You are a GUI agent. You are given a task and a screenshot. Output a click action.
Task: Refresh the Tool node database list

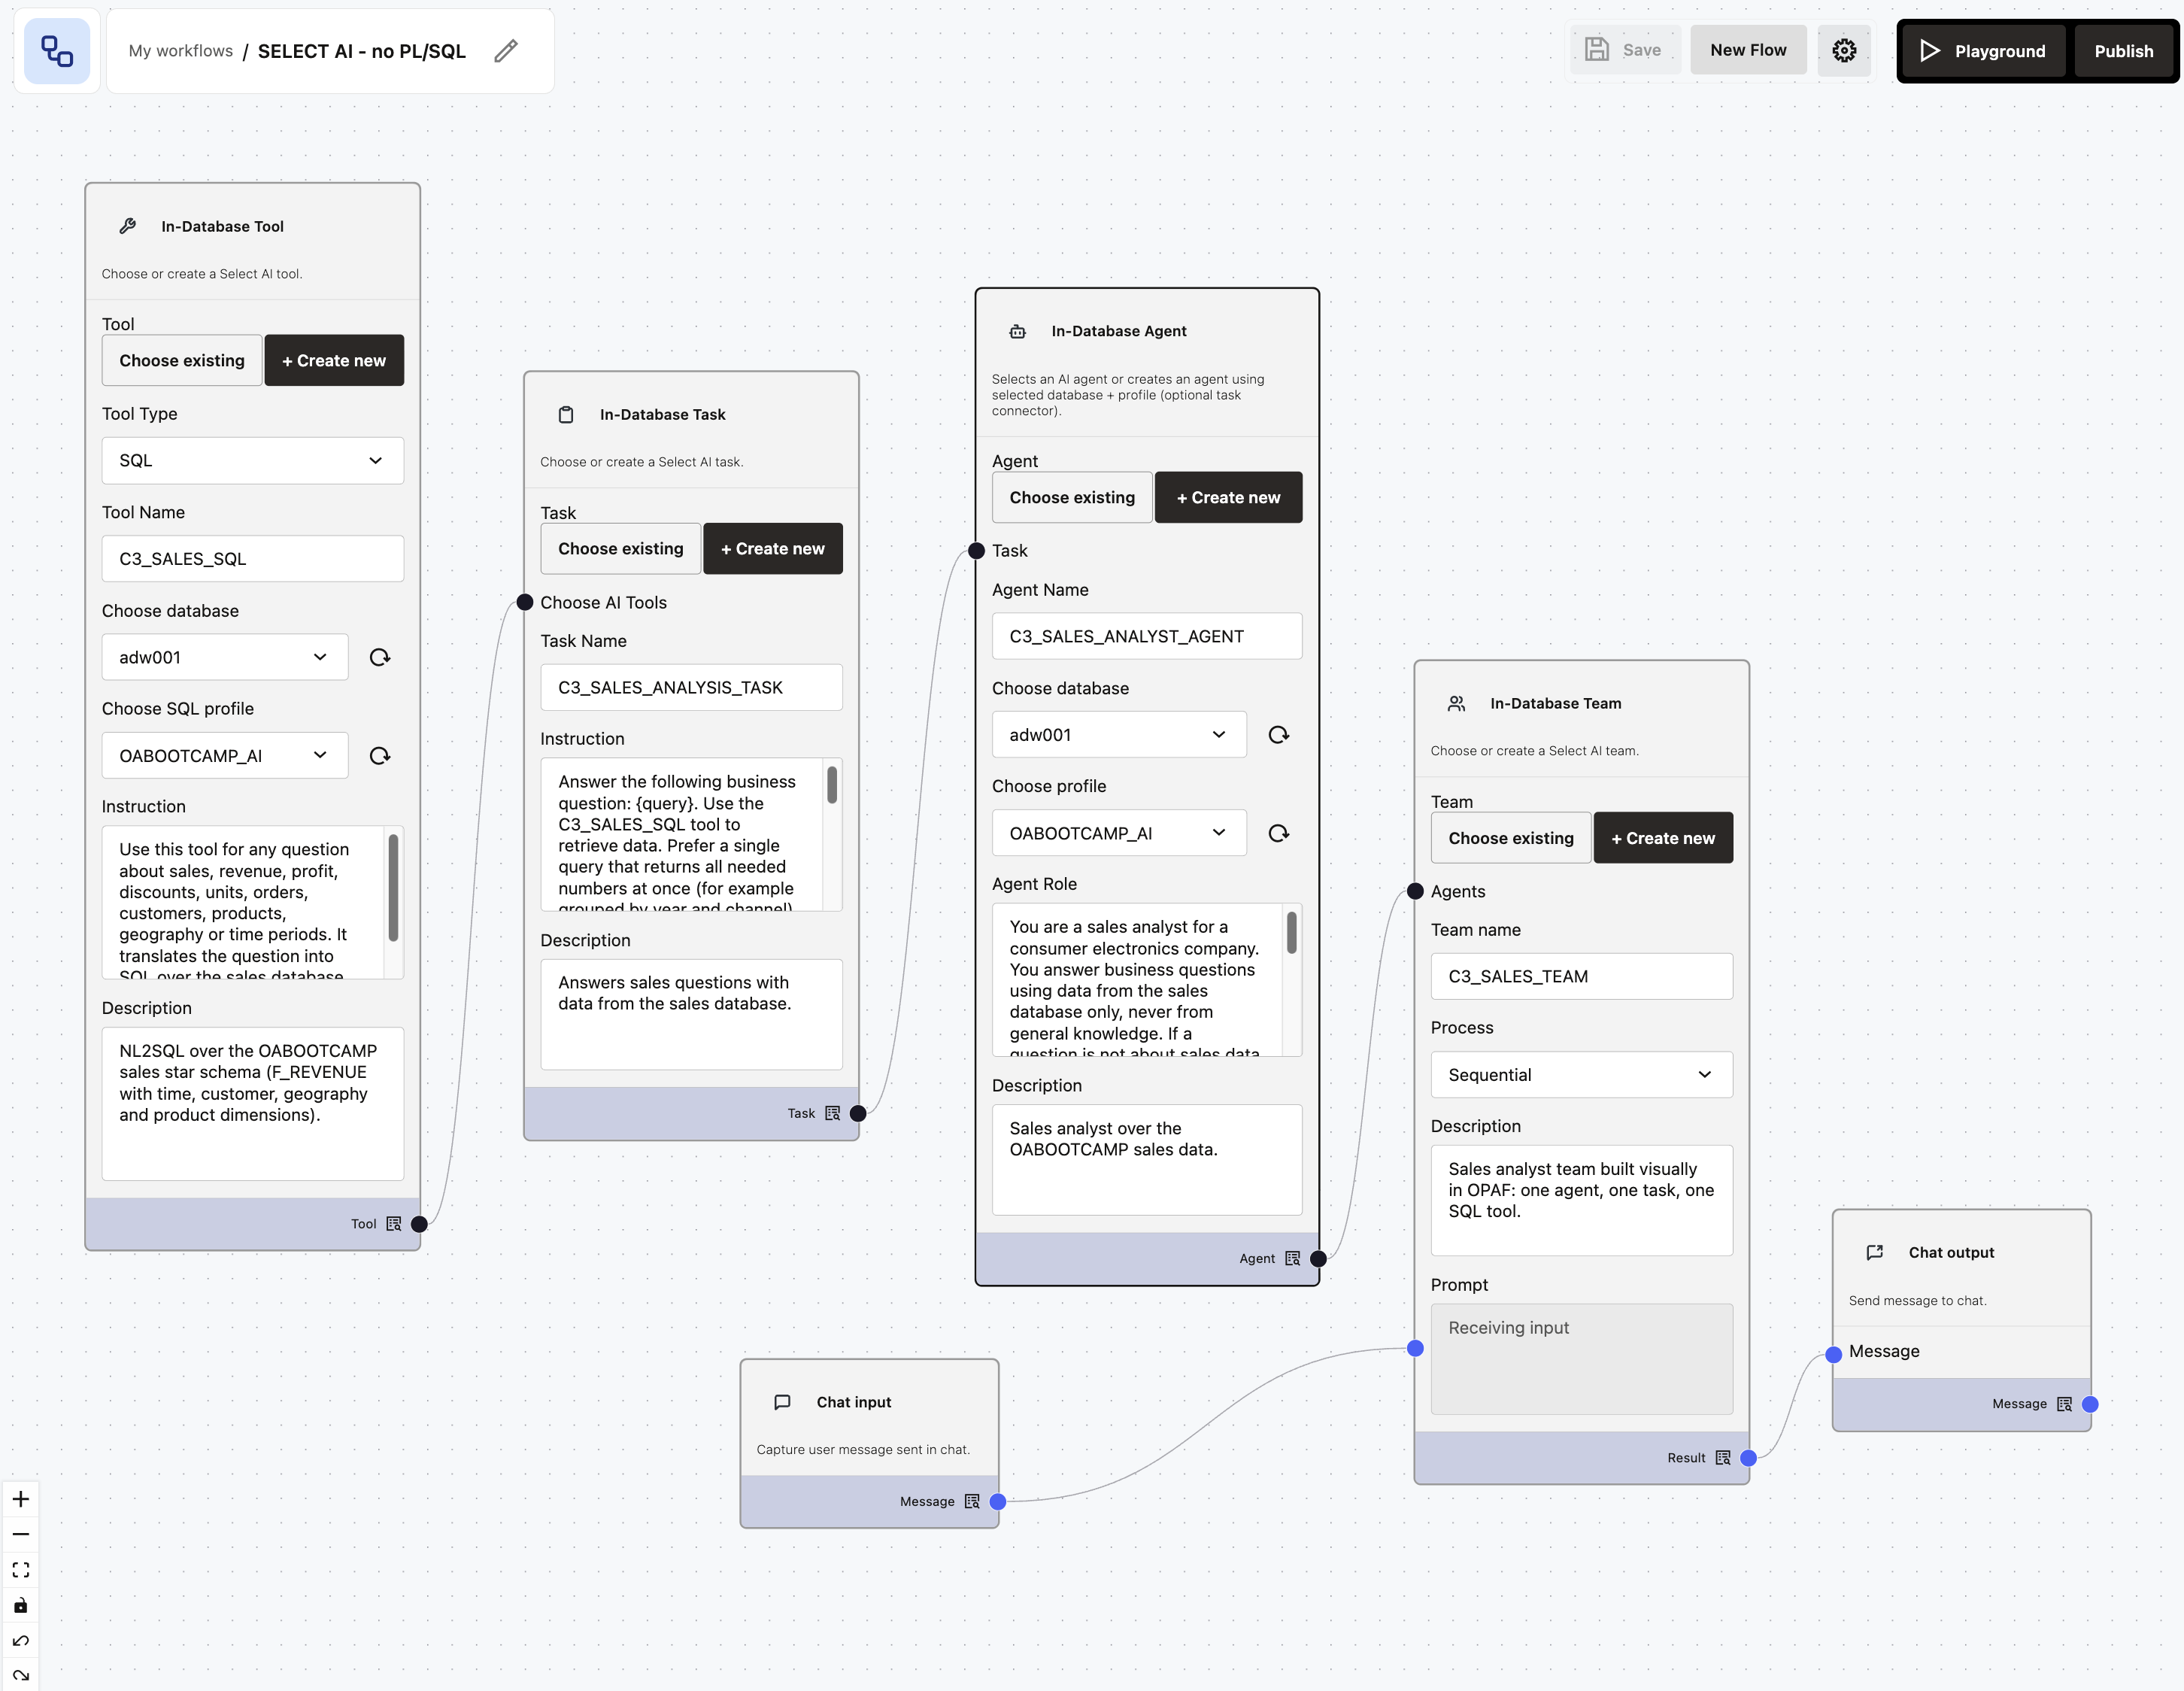click(x=380, y=657)
